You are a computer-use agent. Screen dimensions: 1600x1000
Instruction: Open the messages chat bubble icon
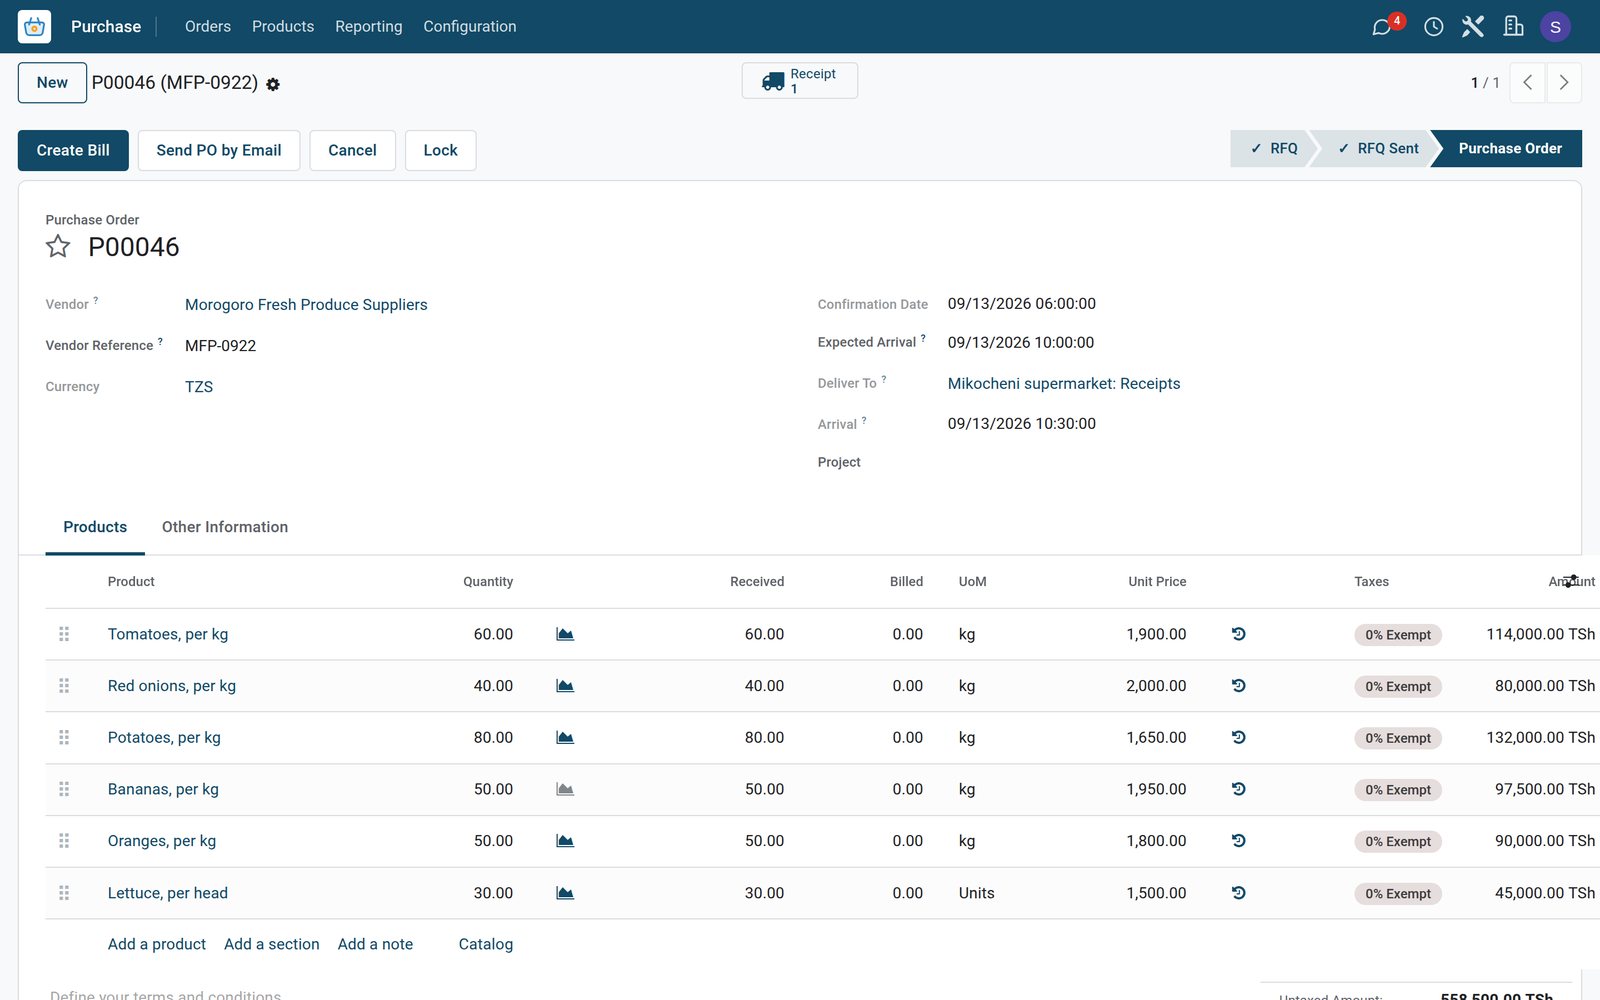click(x=1382, y=27)
